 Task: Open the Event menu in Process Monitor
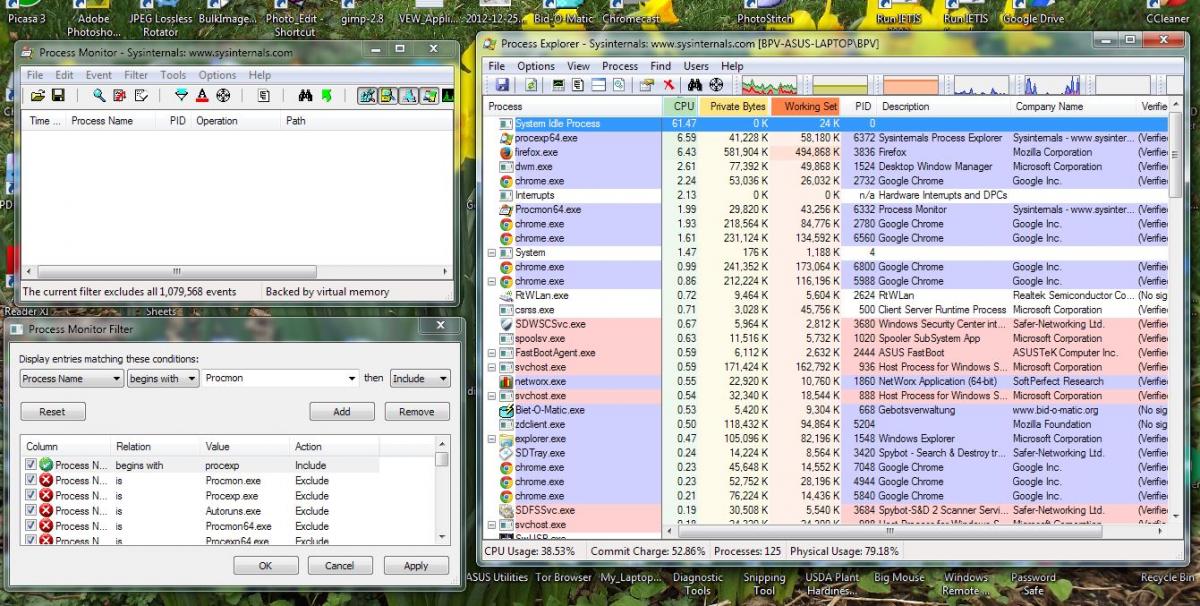click(98, 75)
